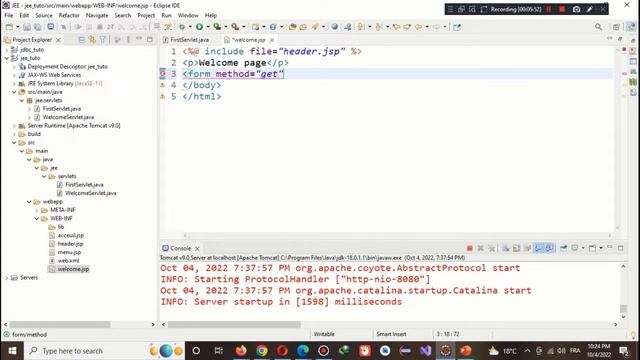Click Remove Launch icon in Console
The image size is (640, 360).
point(481,248)
